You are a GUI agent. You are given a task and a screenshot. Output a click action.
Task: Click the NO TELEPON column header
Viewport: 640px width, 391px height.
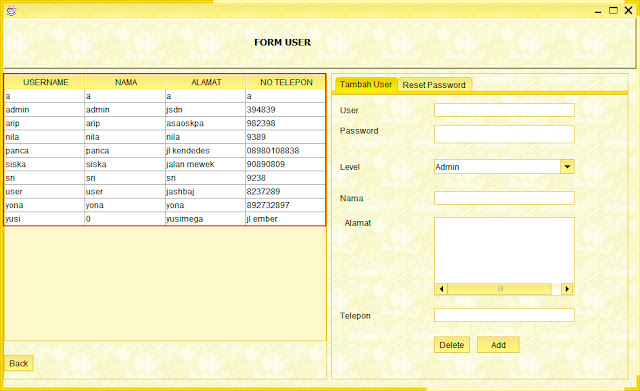286,82
